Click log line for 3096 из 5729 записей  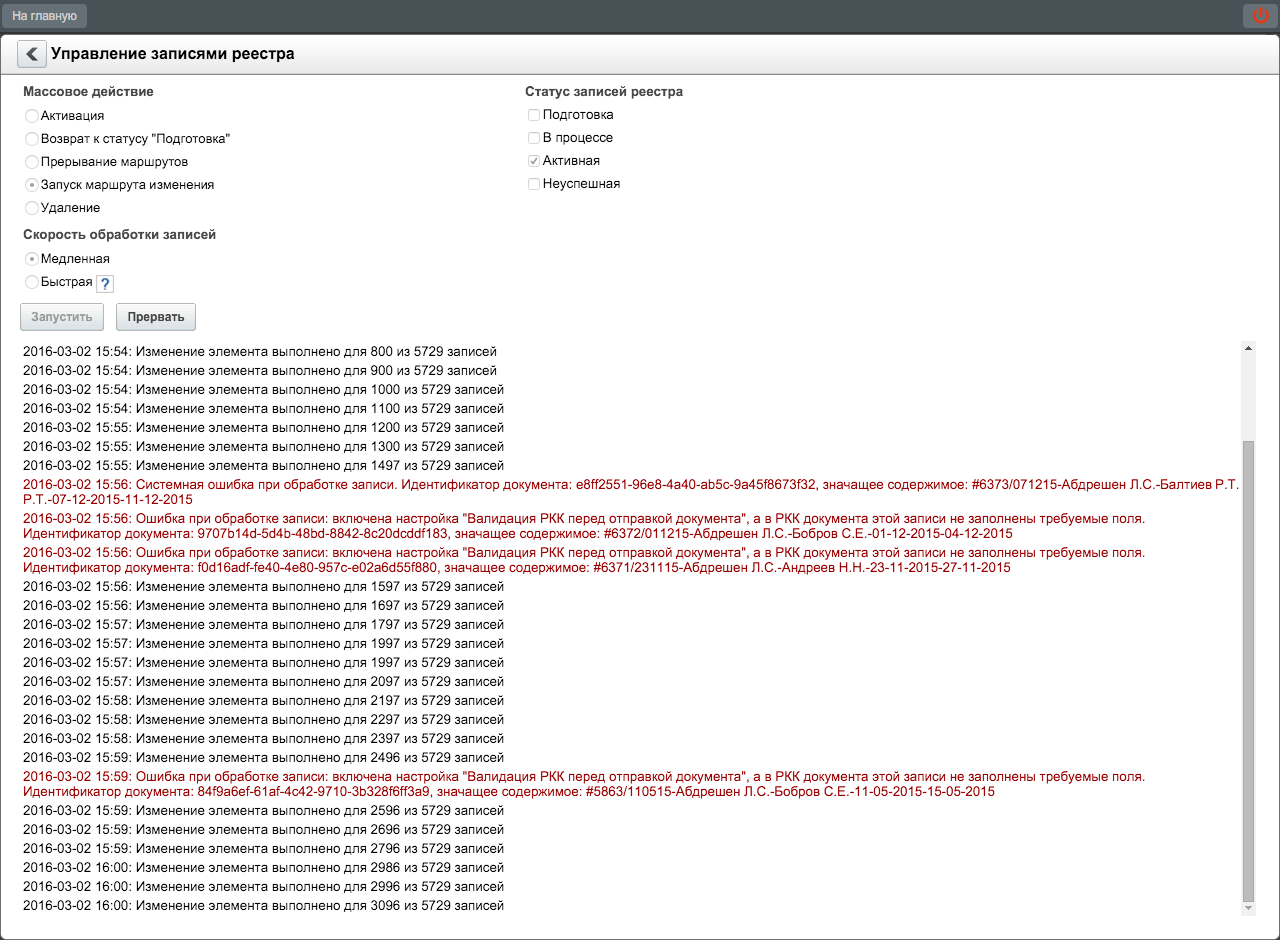pos(263,906)
